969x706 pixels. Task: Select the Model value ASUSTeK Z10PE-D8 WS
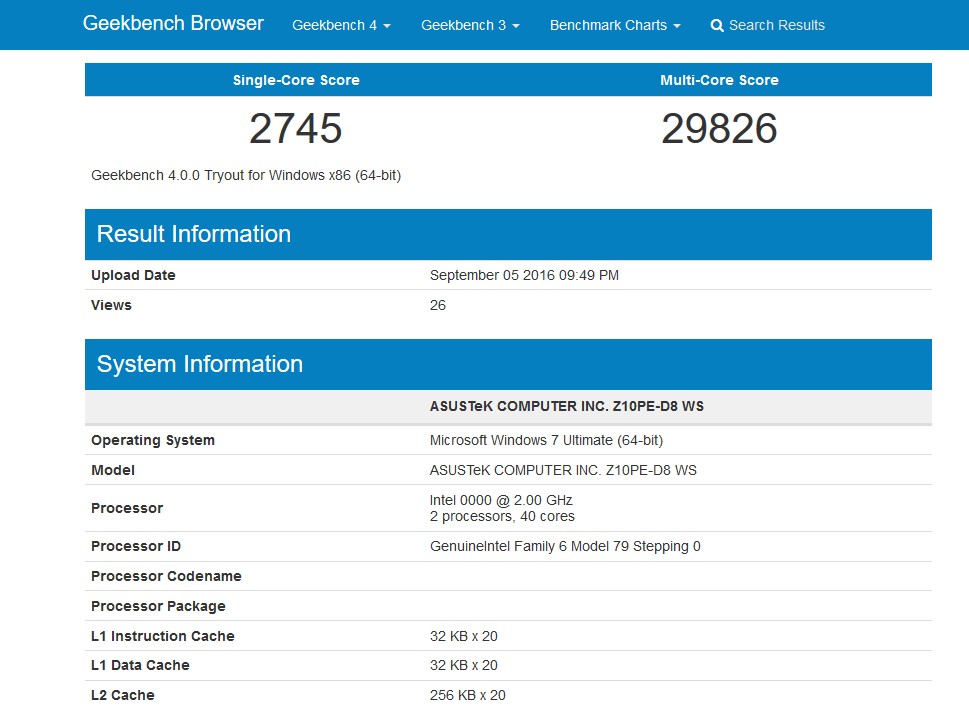click(563, 470)
